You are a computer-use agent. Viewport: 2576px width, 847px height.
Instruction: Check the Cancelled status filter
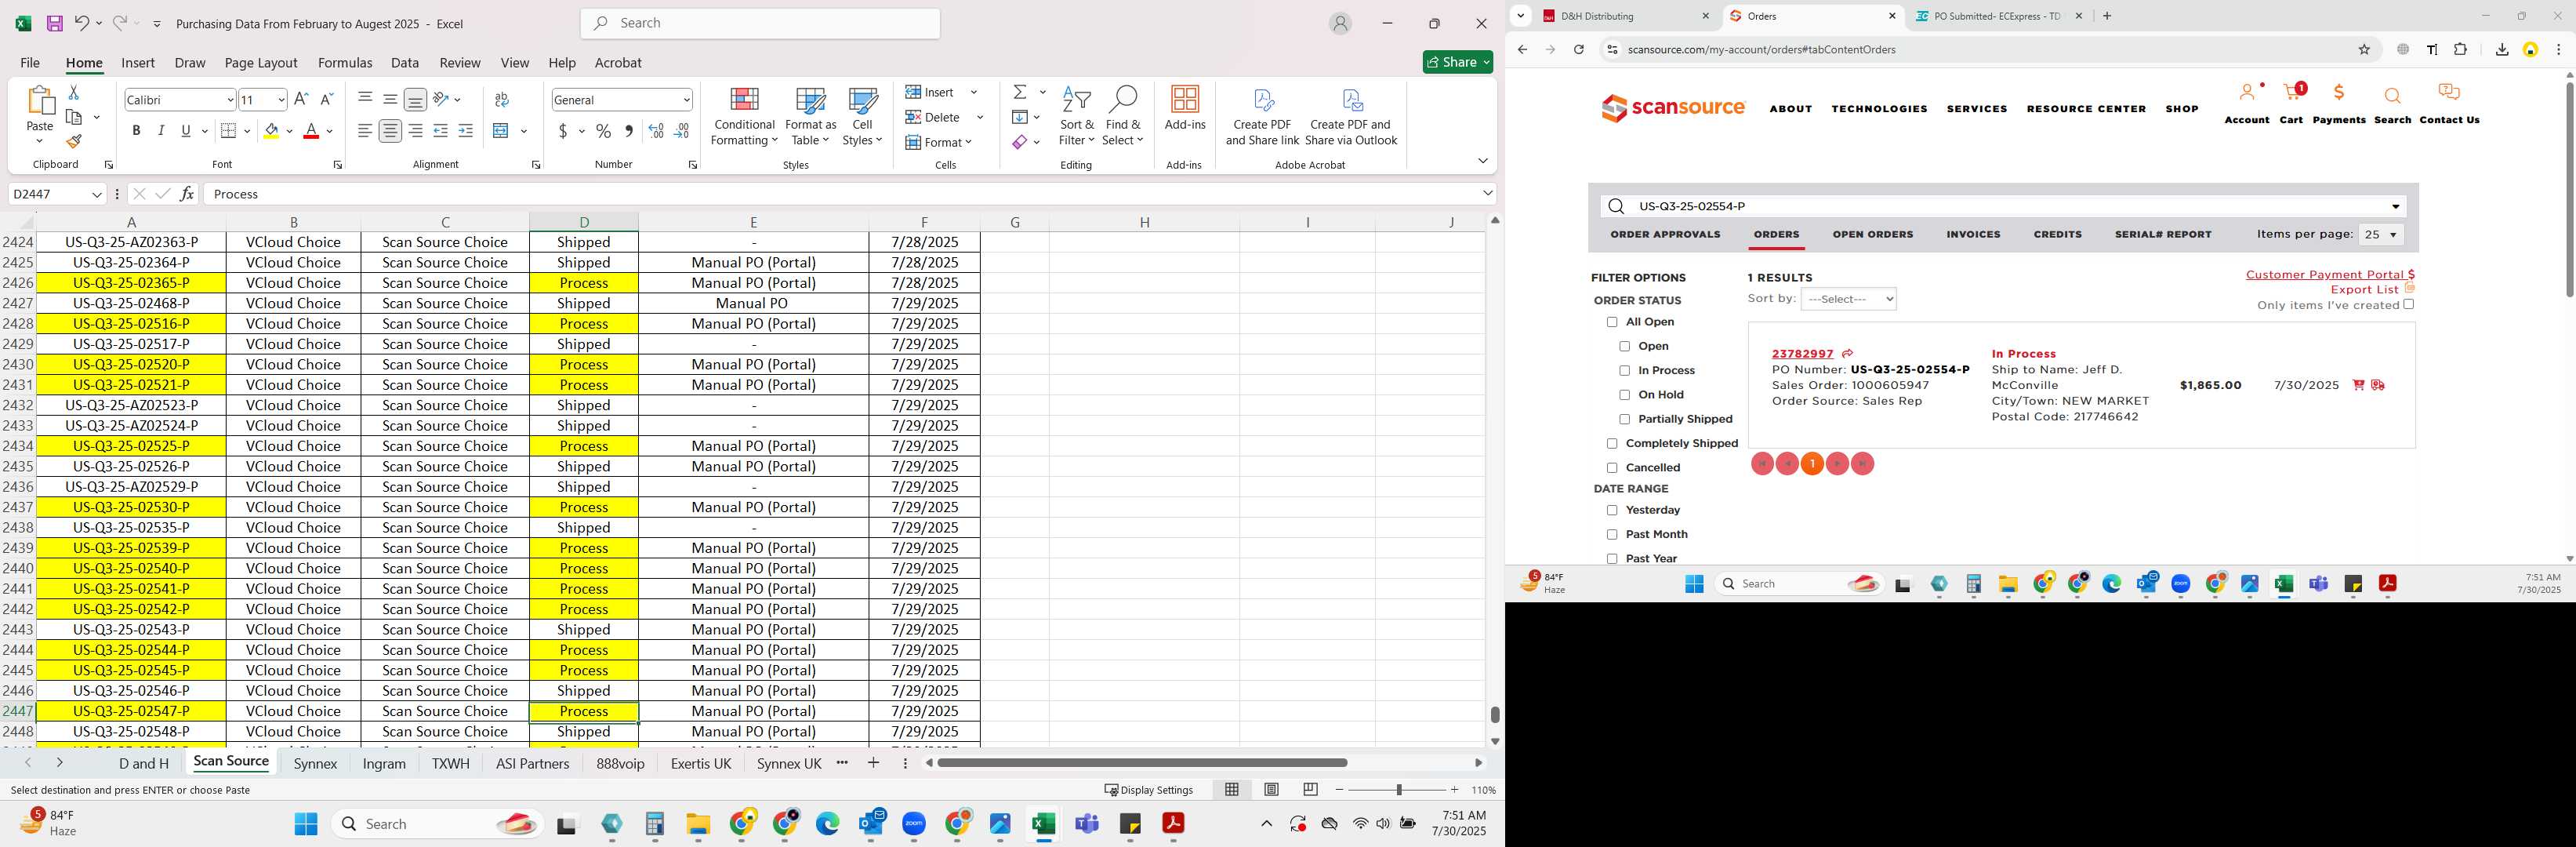(x=1612, y=468)
